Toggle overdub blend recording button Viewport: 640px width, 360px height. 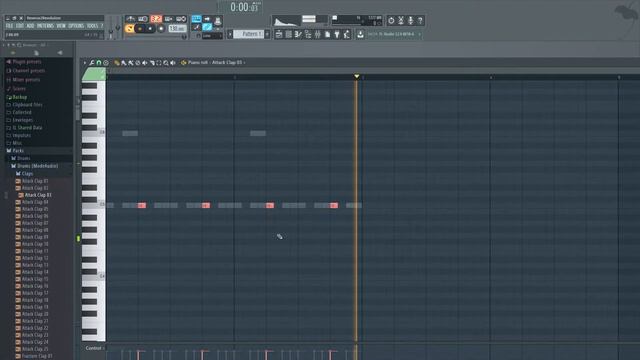pos(168,19)
